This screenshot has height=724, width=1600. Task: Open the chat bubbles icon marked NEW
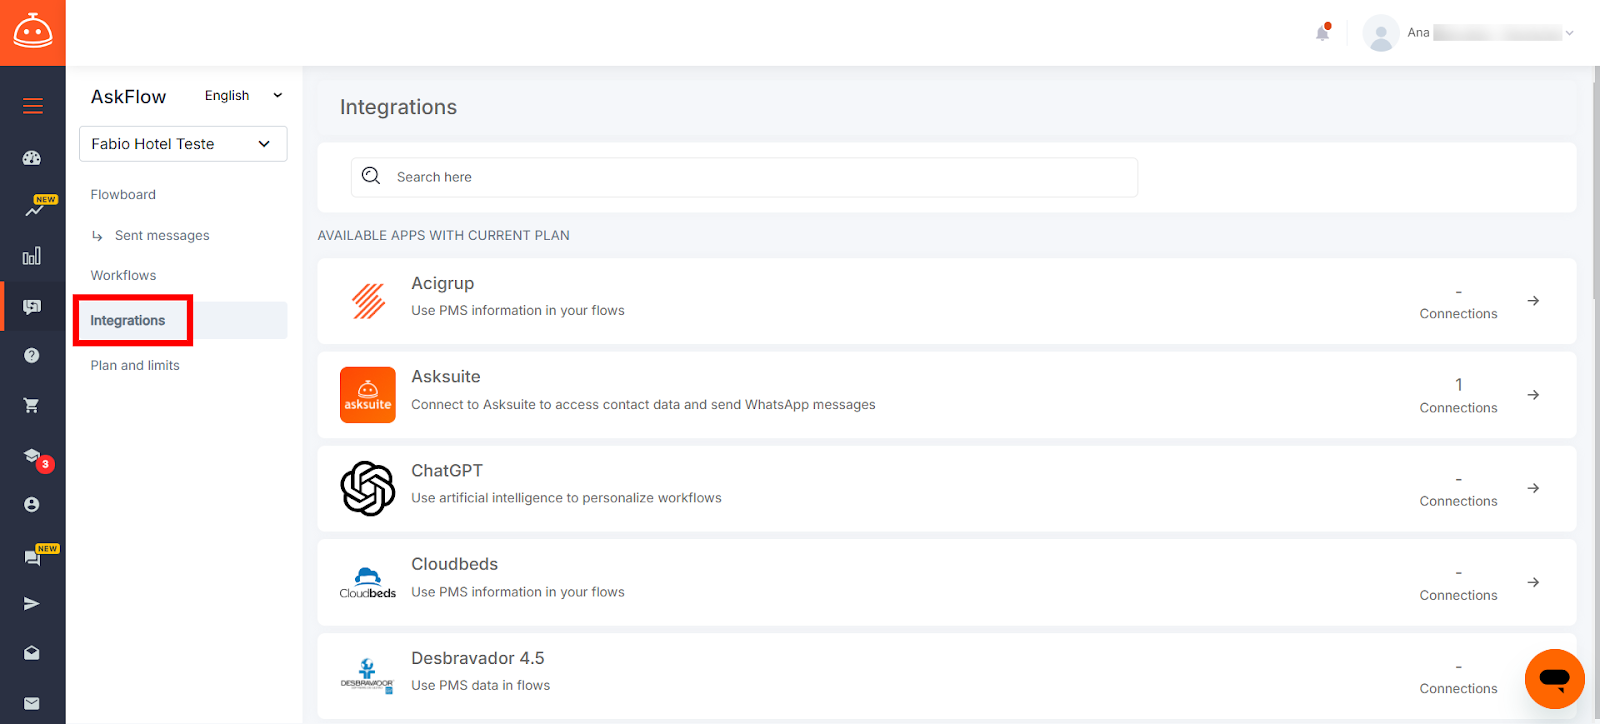click(x=32, y=557)
